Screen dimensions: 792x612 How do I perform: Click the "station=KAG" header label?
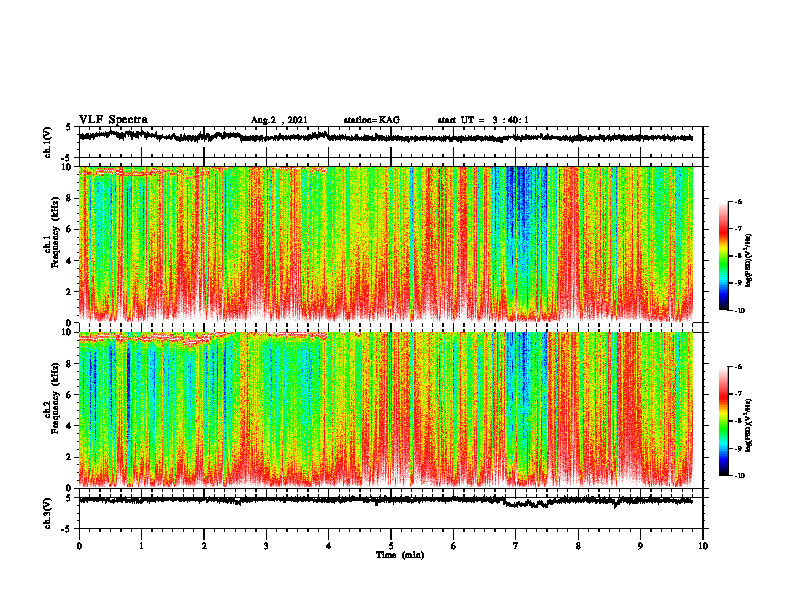click(x=371, y=120)
